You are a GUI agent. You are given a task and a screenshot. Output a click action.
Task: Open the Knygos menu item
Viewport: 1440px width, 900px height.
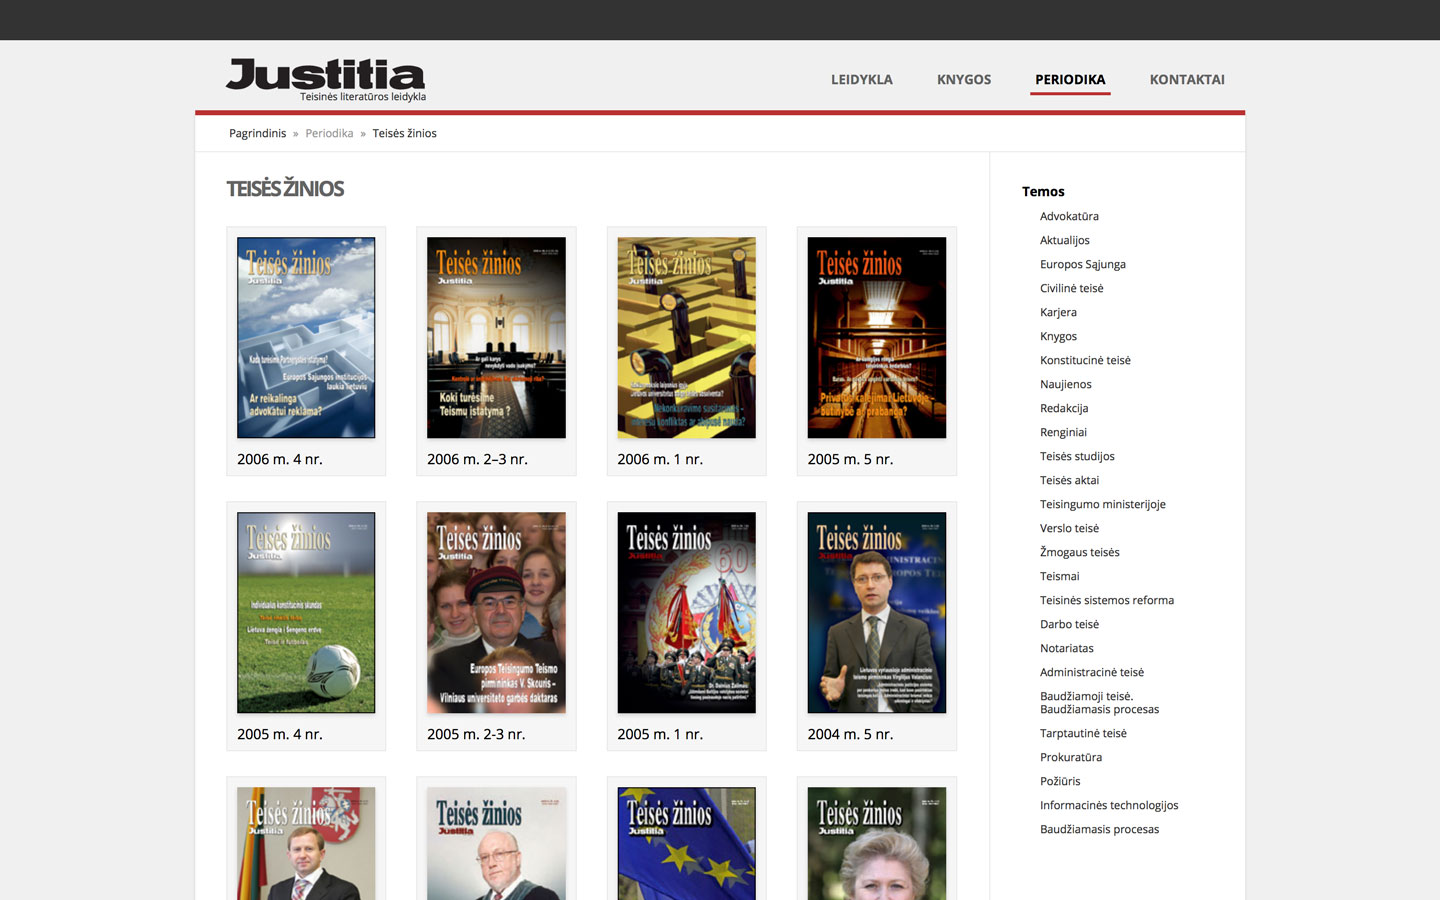[964, 80]
